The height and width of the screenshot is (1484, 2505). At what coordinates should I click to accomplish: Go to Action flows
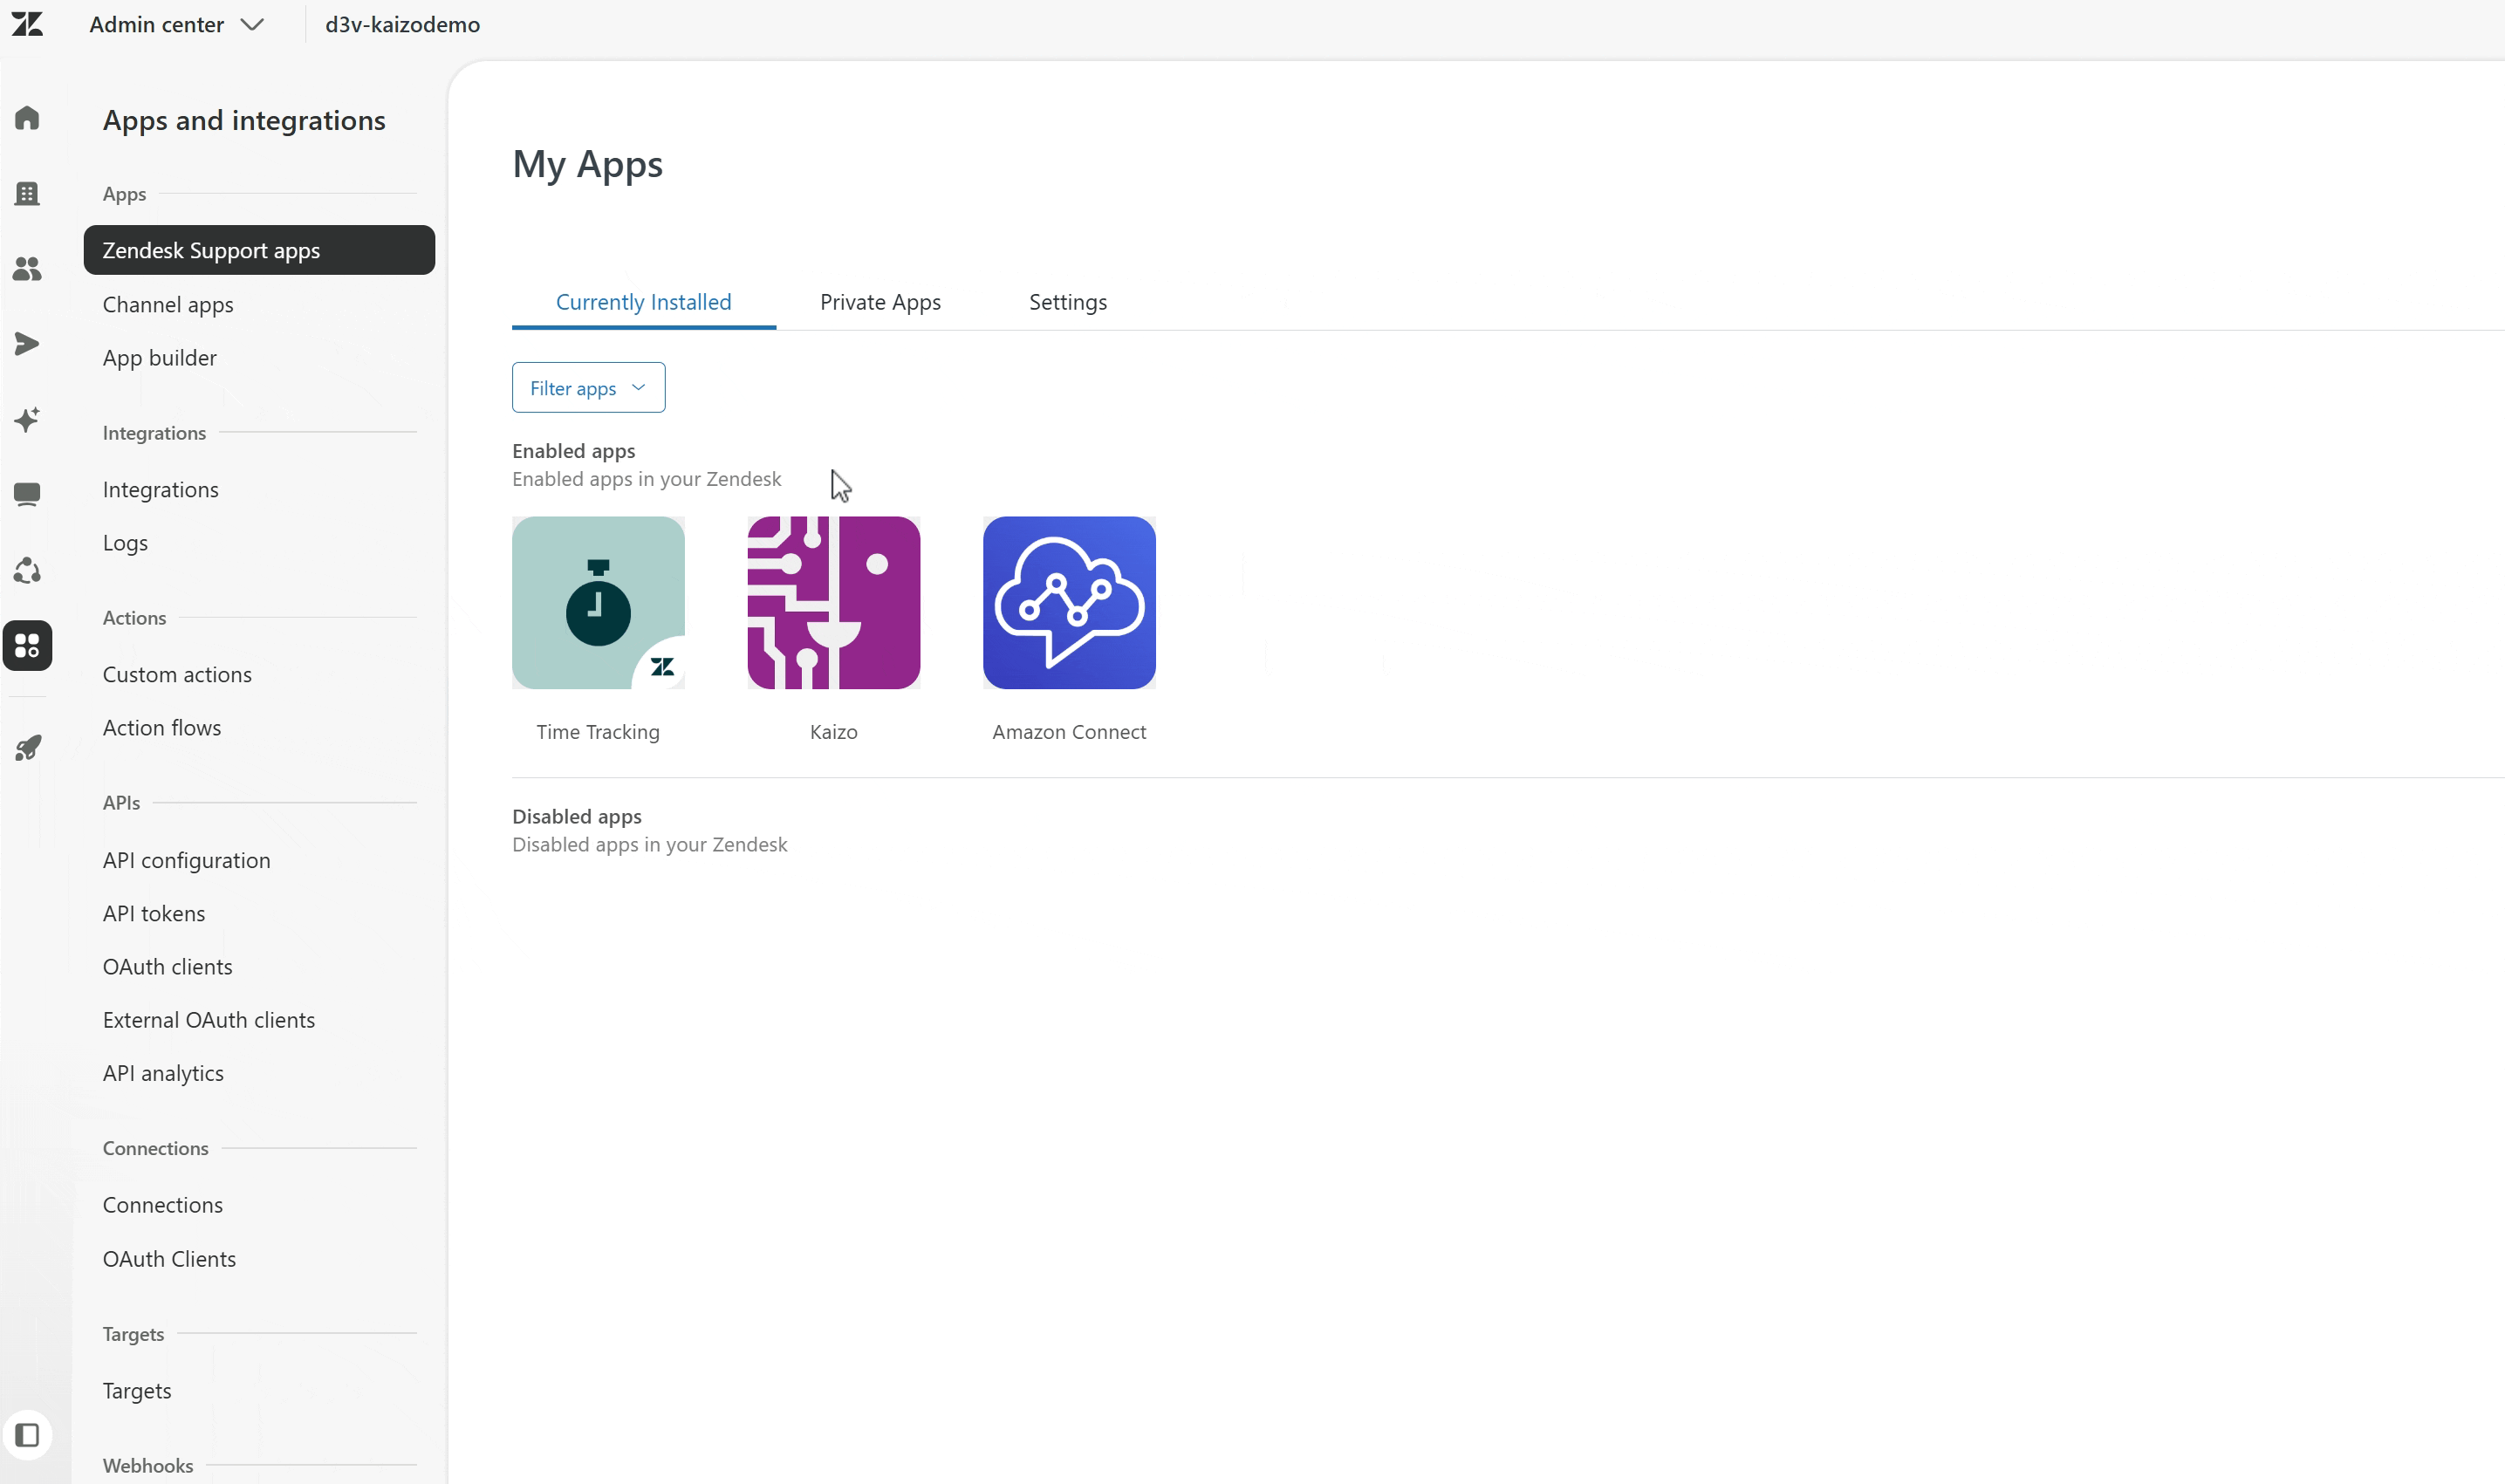click(x=162, y=727)
